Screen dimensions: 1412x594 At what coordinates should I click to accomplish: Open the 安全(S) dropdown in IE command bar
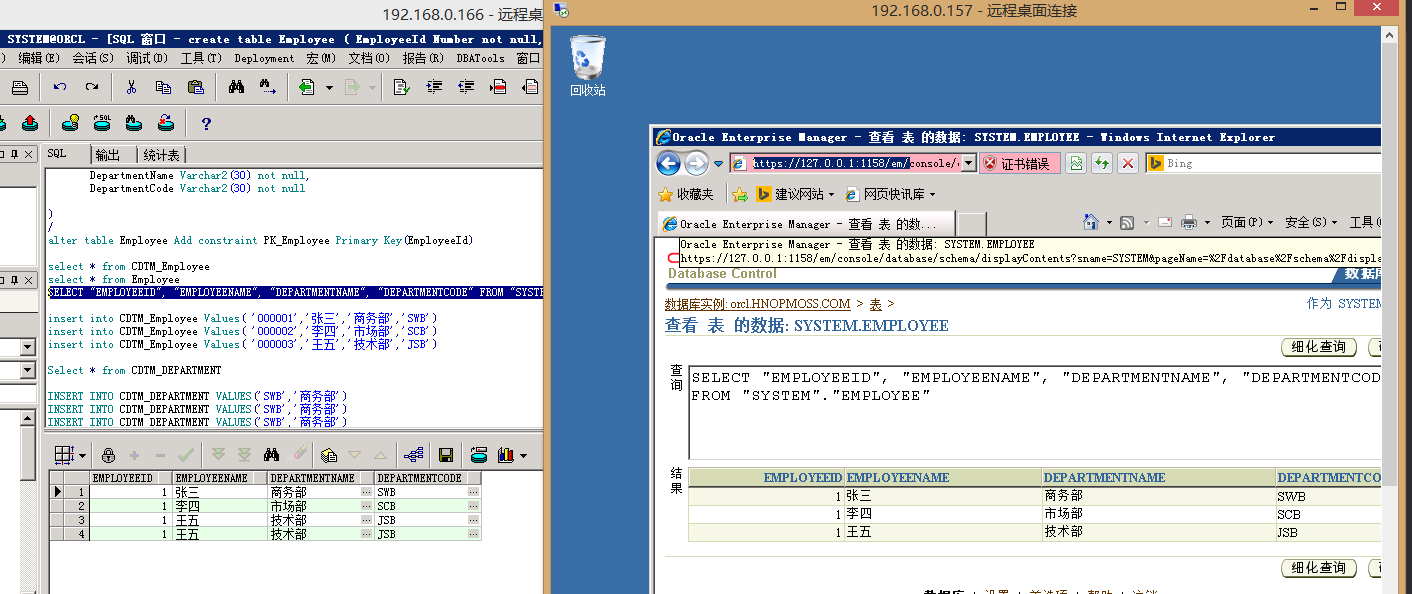pos(1311,222)
